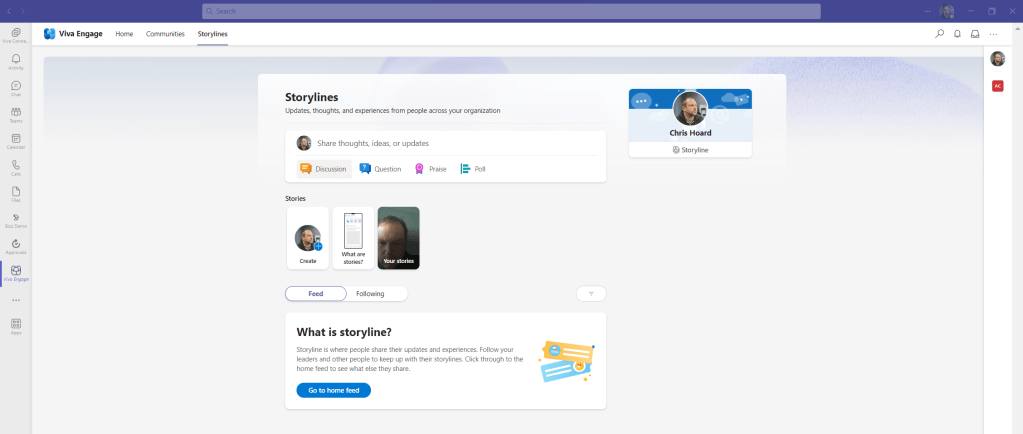Expand more apps ellipsis in sidebar

[16, 300]
